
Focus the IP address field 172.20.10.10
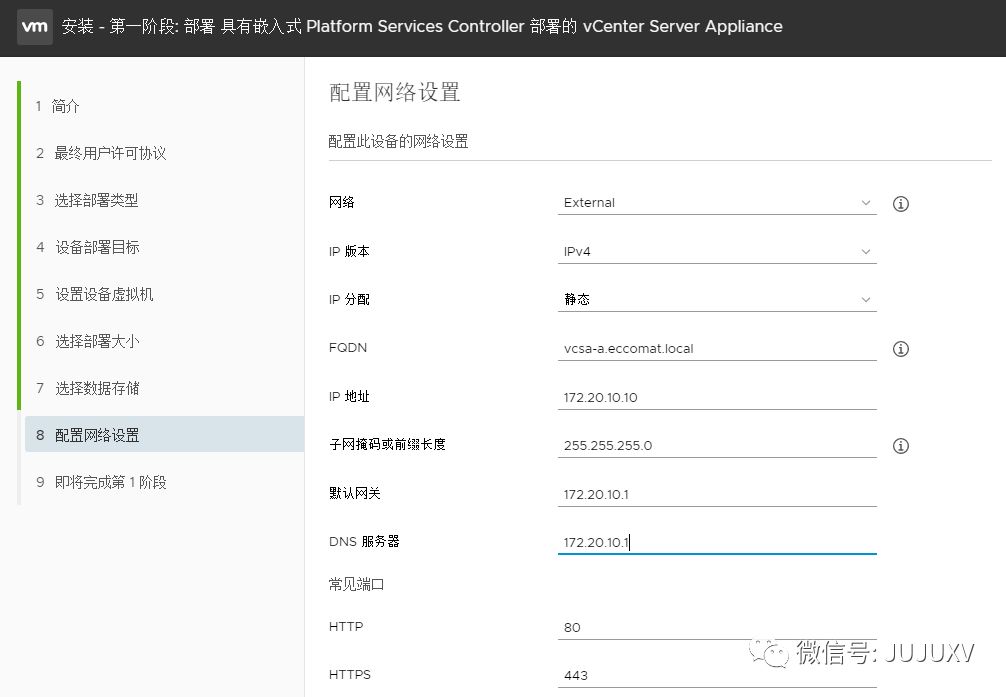pyautogui.click(x=717, y=397)
